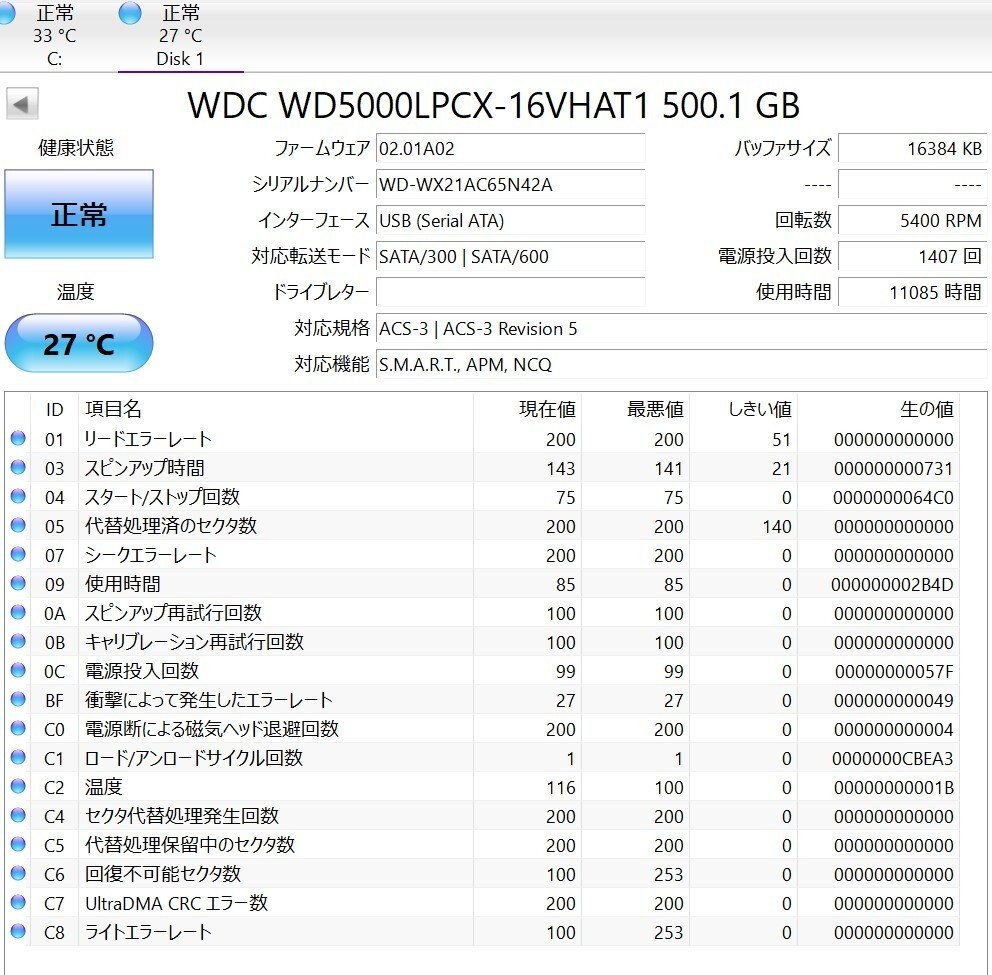The width and height of the screenshot is (992, 975).
Task: Select the セクタ代替処理発生回数 attribute name
Action: 182,816
